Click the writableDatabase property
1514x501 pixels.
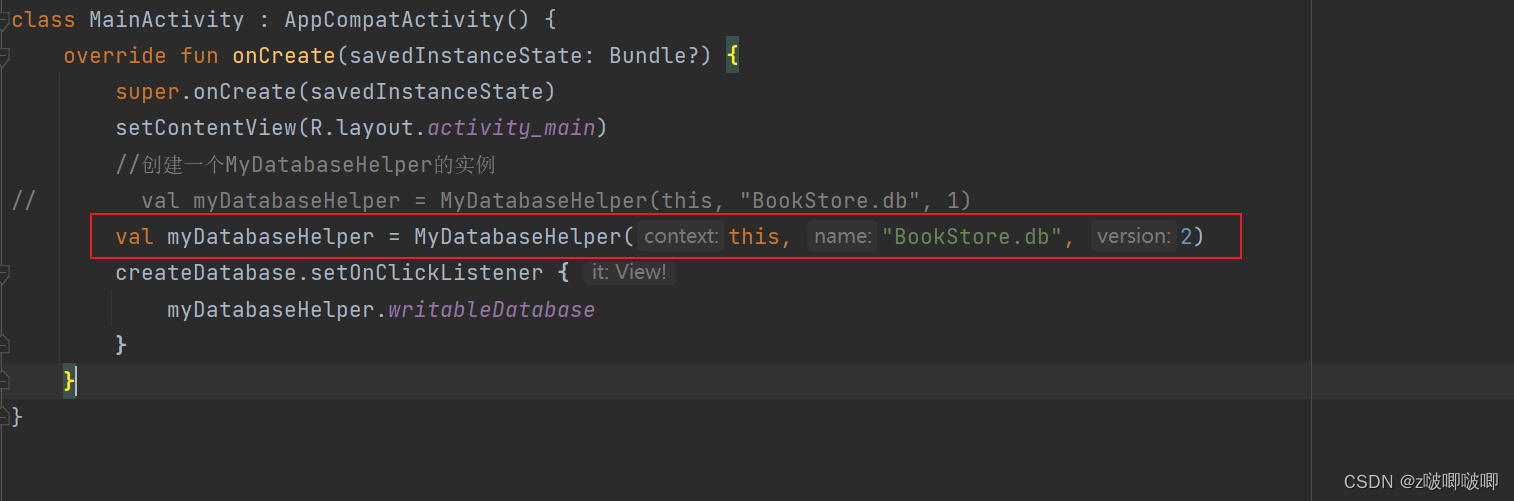(491, 310)
